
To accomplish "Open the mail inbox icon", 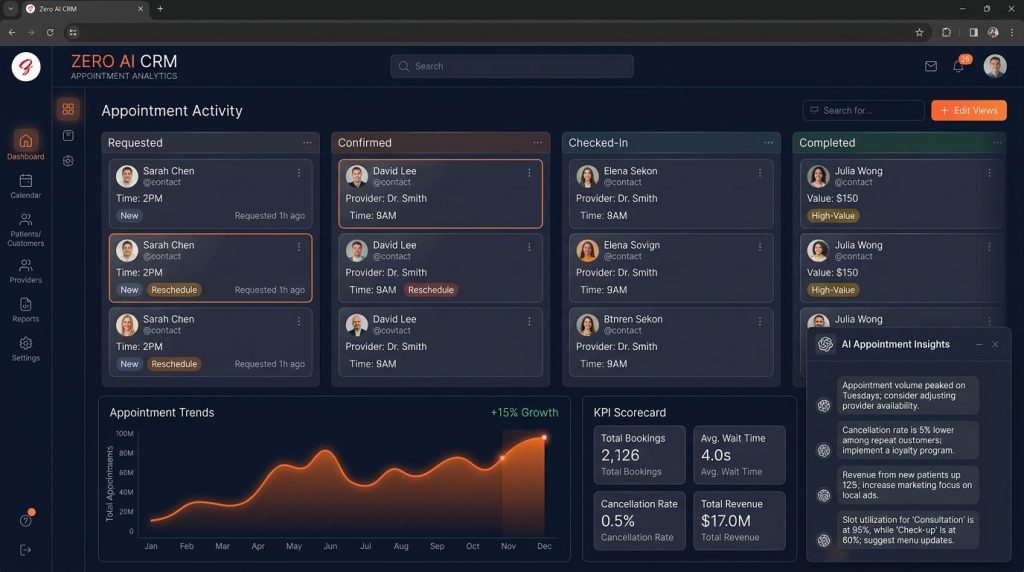I will coord(931,66).
